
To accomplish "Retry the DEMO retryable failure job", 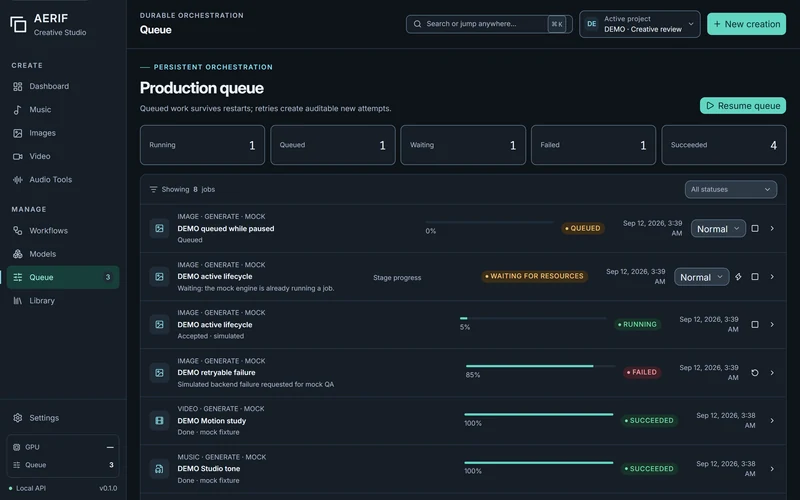I will tap(755, 373).
